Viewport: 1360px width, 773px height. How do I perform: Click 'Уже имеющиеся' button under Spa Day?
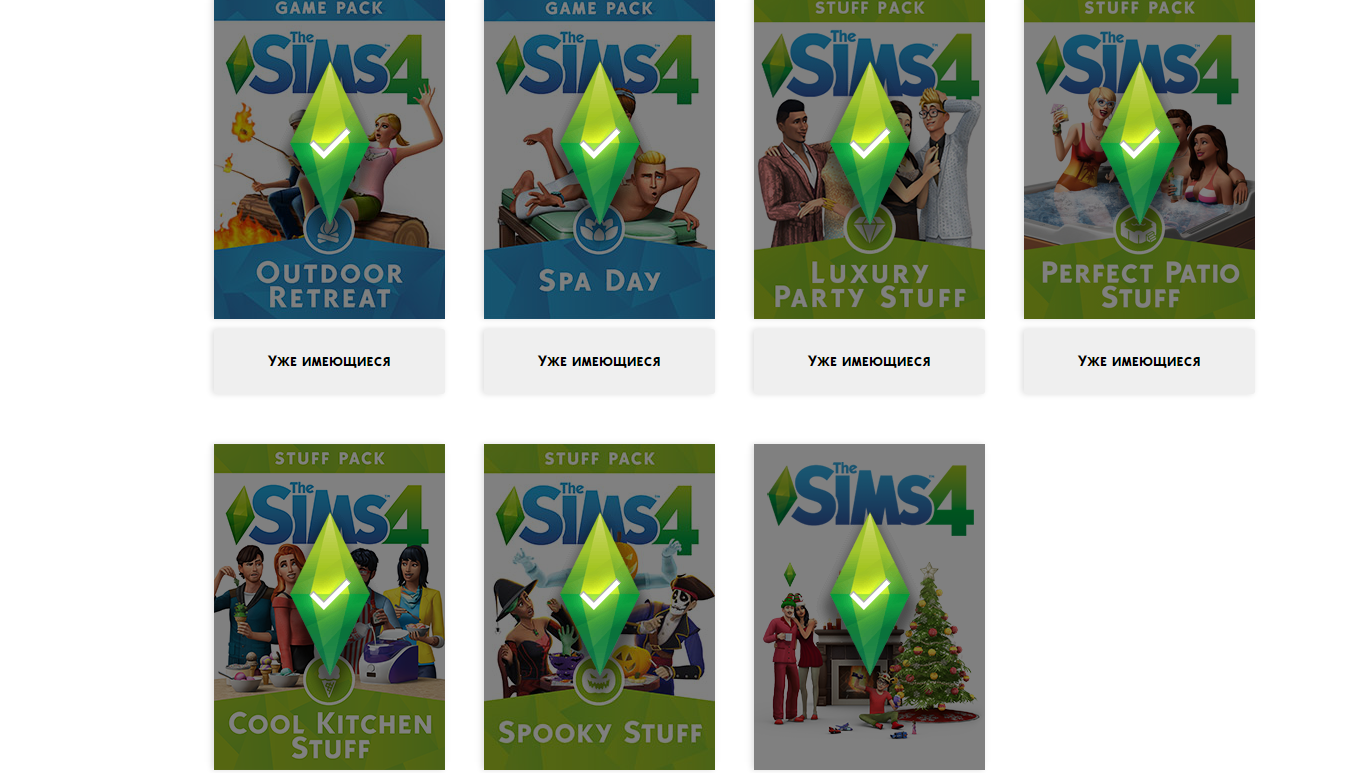pyautogui.click(x=599, y=361)
